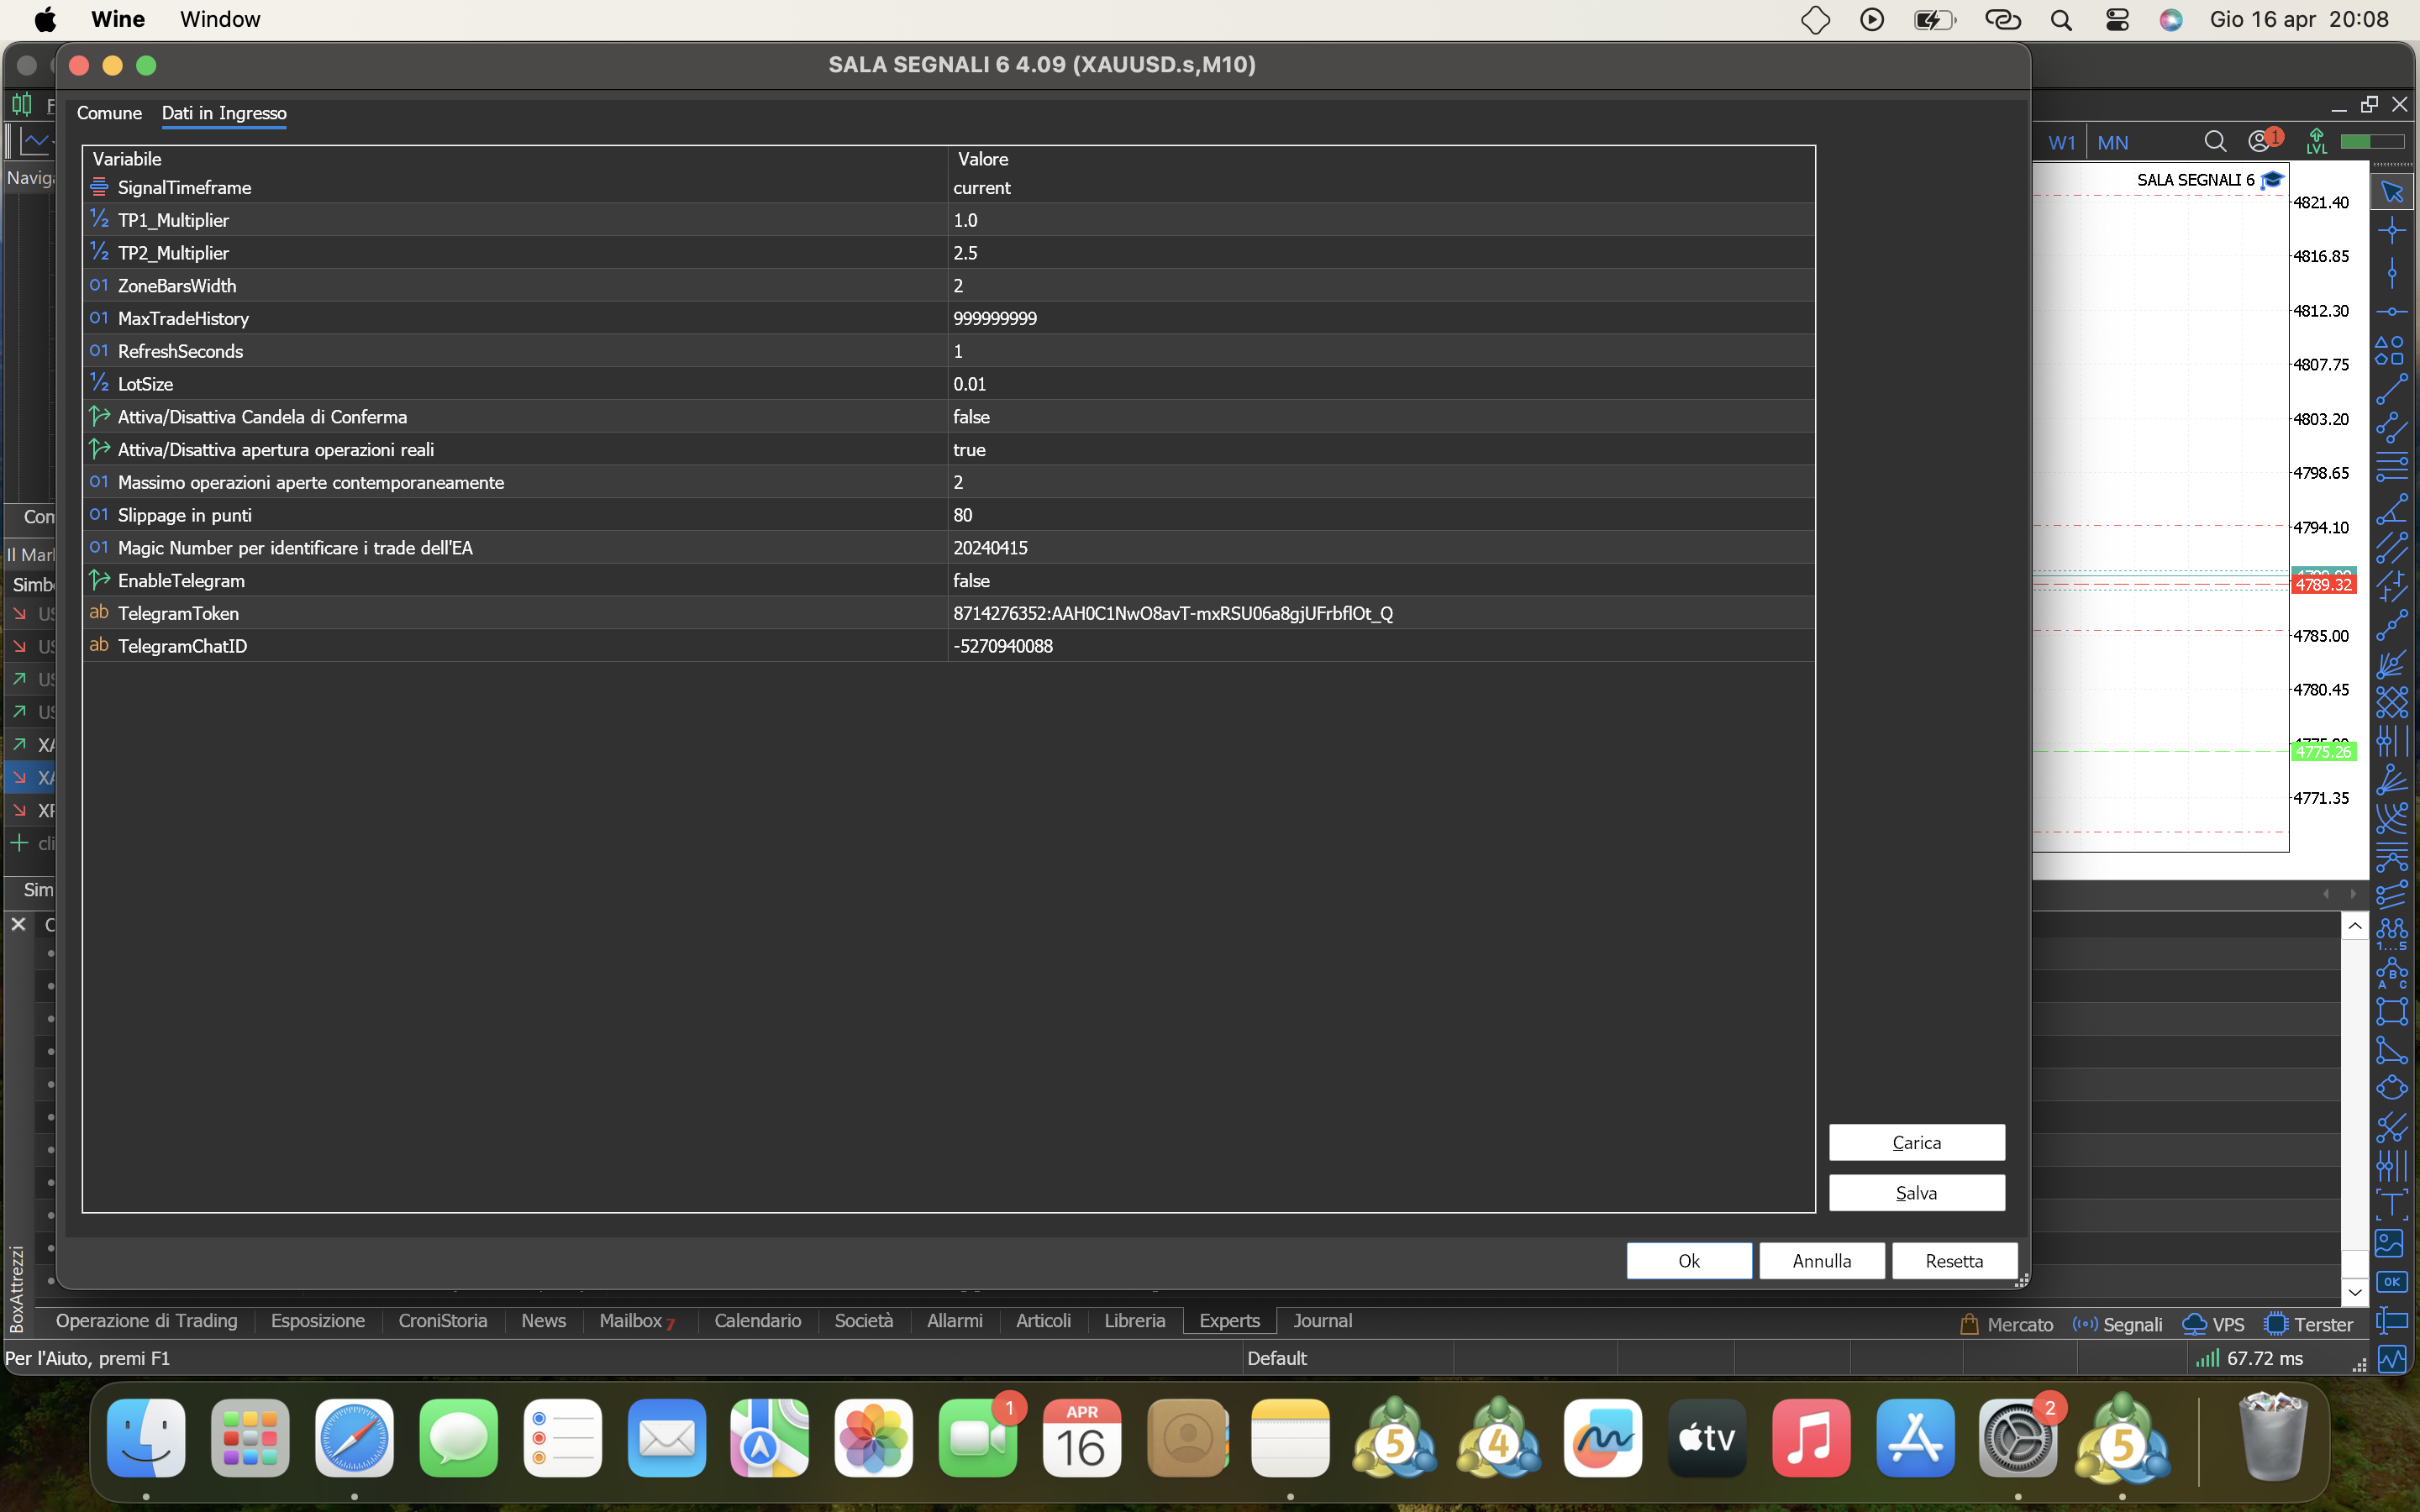Choose the vertical line drawing tool
Viewport: 2420px width, 1512px height.
2391,271
